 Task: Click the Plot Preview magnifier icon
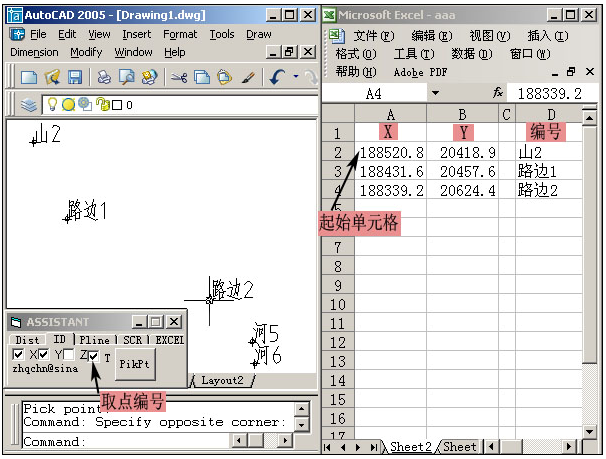point(126,77)
